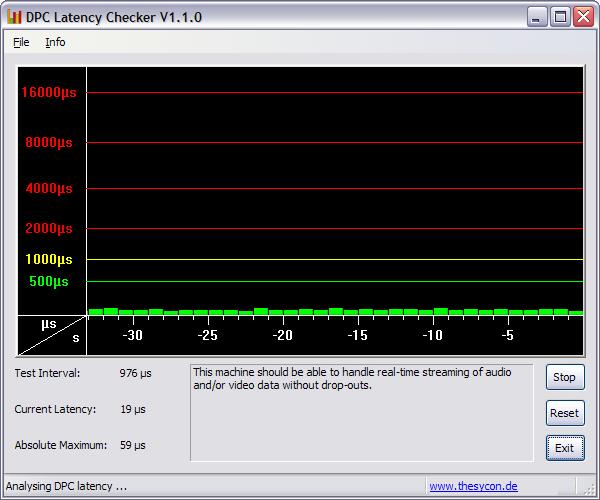Click the real-time streaming message text box
600x500 pixels.
[x=362, y=412]
